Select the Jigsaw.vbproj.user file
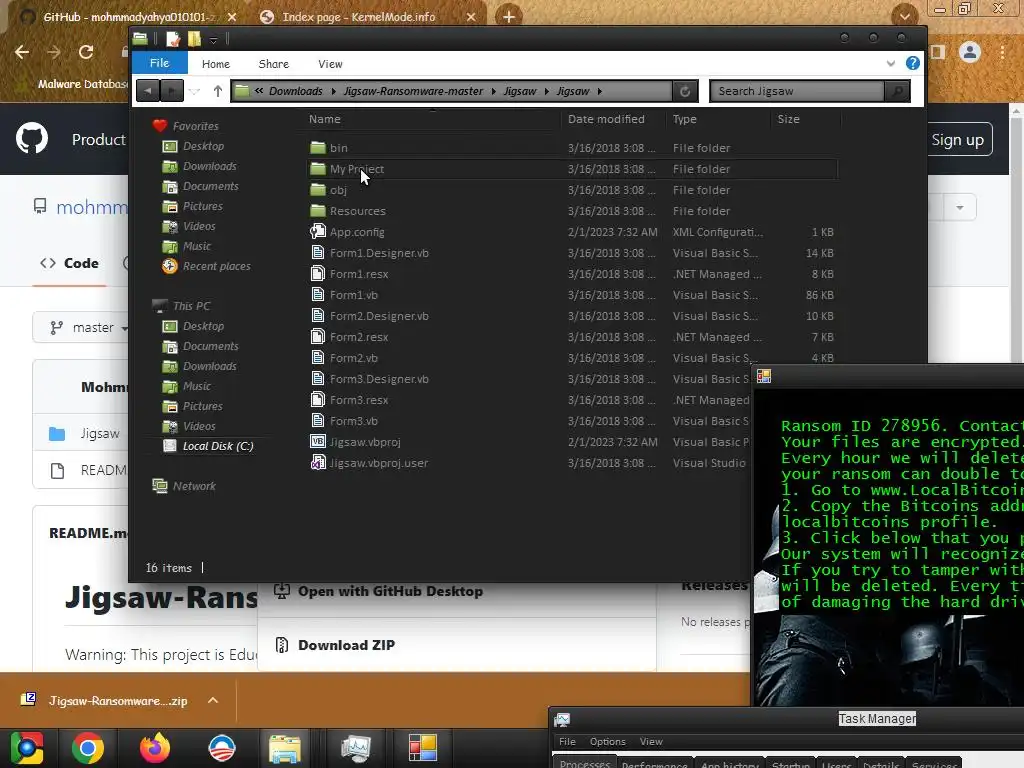This screenshot has height=768, width=1024. click(379, 463)
